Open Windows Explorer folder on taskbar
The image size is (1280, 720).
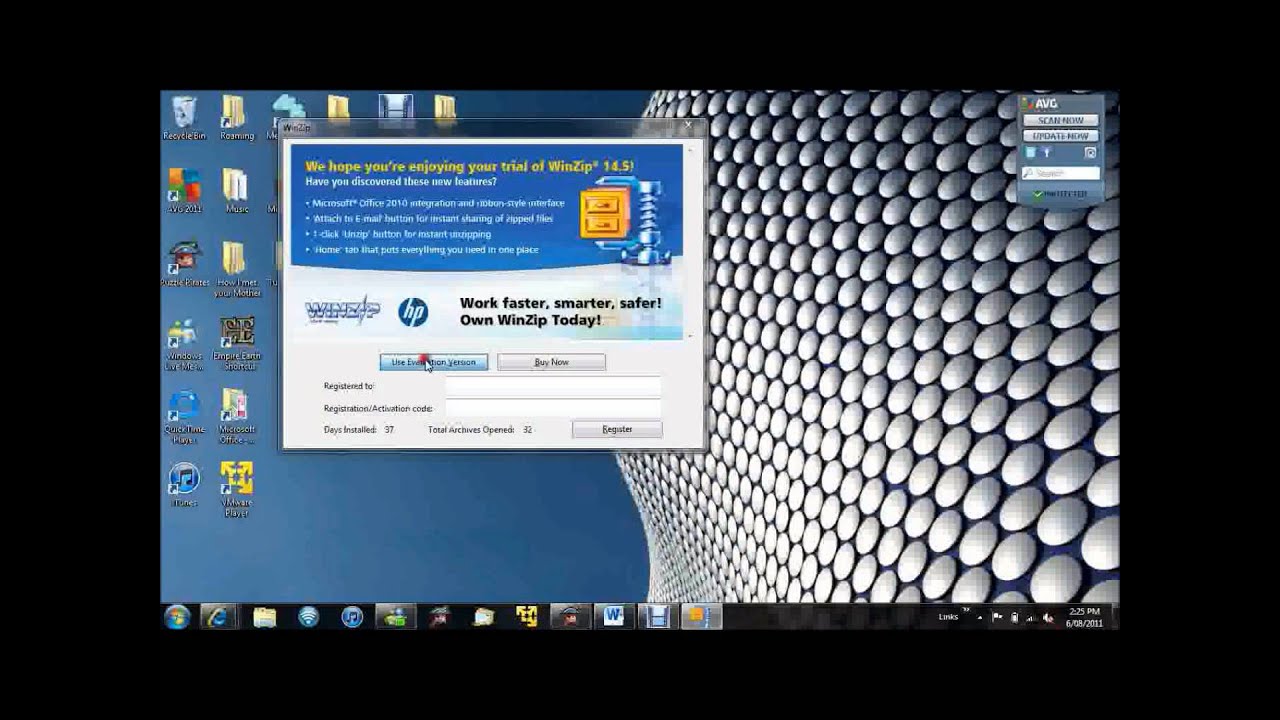click(x=264, y=617)
